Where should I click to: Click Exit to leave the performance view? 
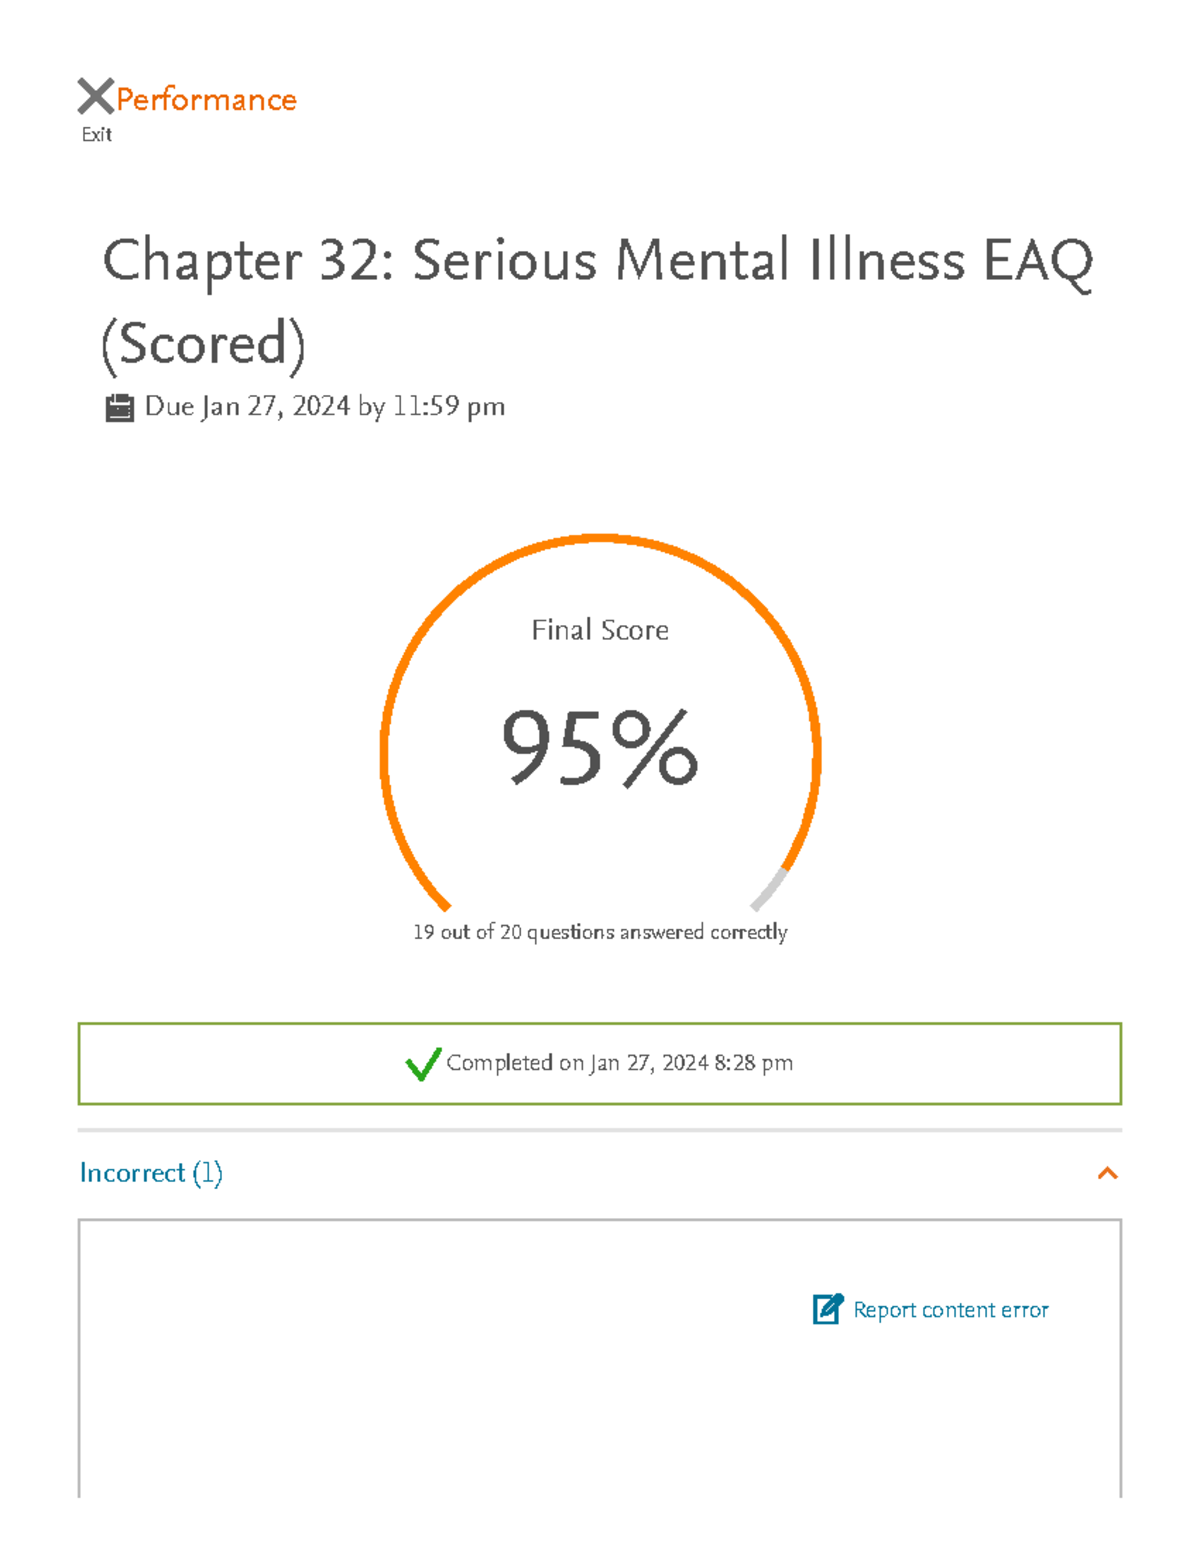[x=96, y=134]
